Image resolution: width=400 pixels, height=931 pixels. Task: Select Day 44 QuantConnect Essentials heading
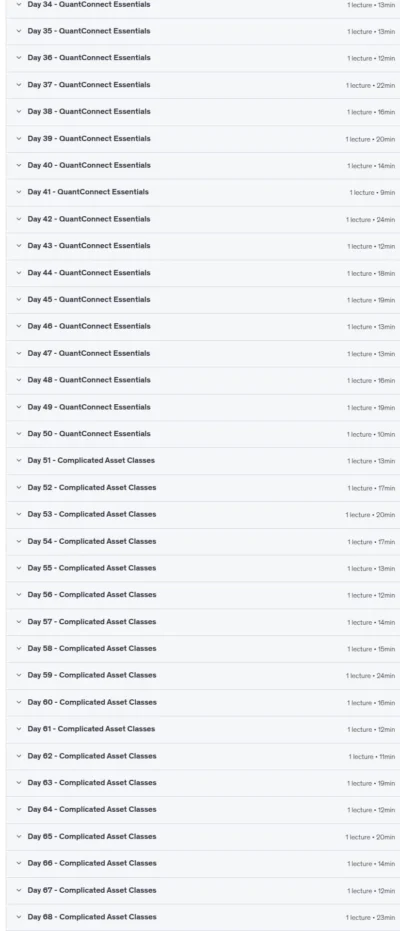[x=89, y=273]
